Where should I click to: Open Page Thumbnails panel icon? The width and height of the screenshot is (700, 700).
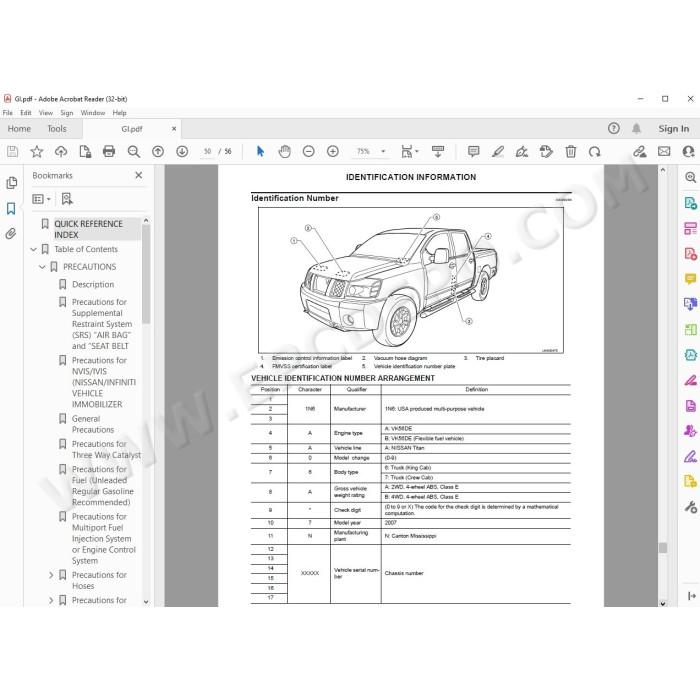(x=11, y=183)
